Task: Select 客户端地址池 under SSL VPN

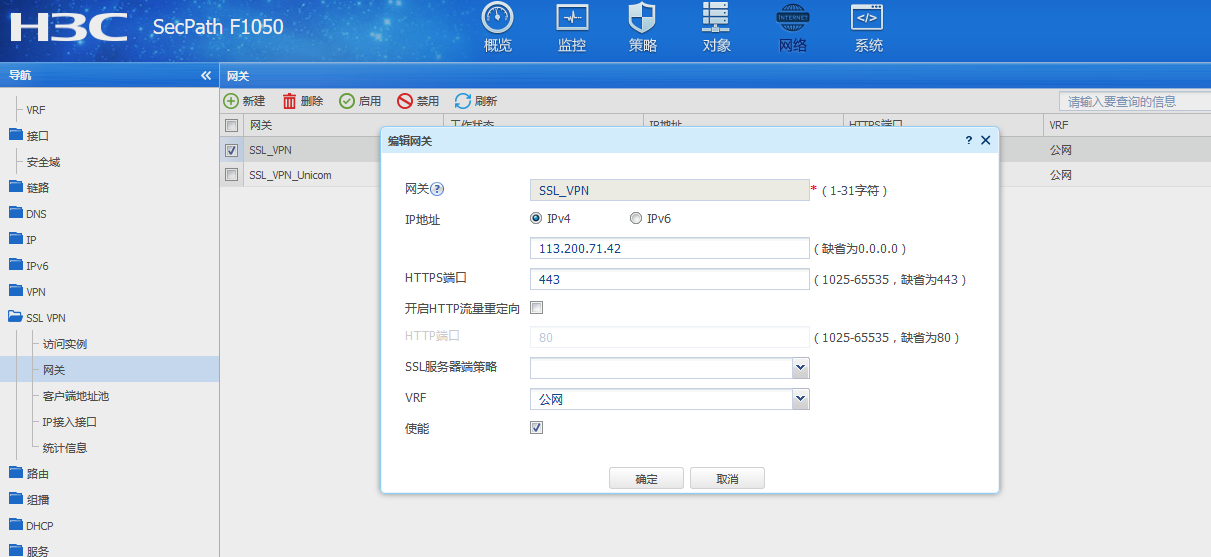Action: pyautogui.click(x=76, y=396)
